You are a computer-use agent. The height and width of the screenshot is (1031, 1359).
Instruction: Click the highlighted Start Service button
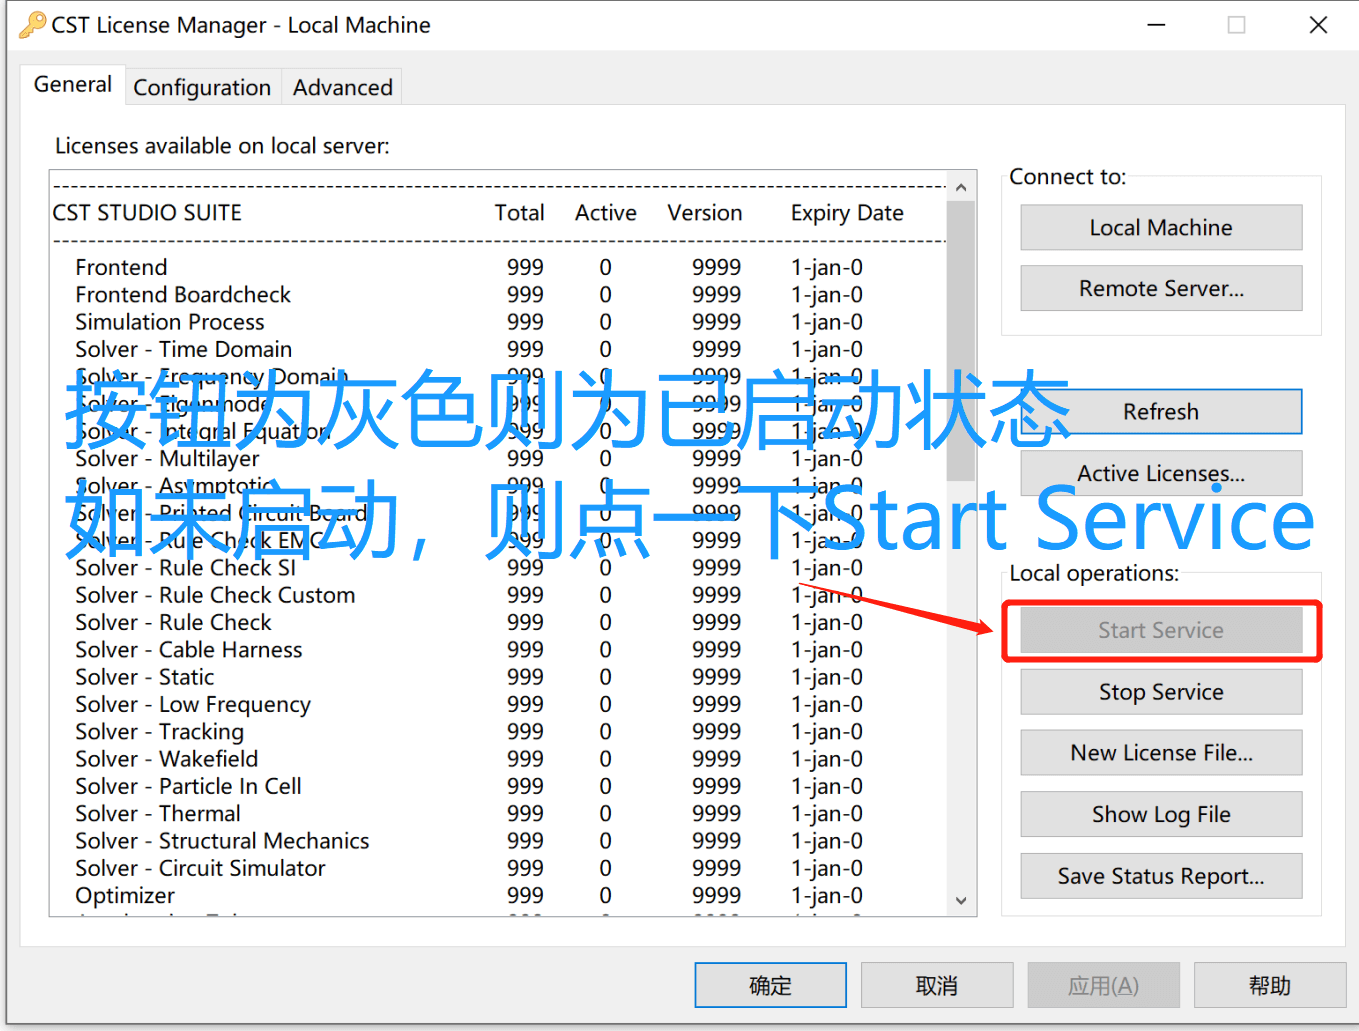coord(1160,630)
